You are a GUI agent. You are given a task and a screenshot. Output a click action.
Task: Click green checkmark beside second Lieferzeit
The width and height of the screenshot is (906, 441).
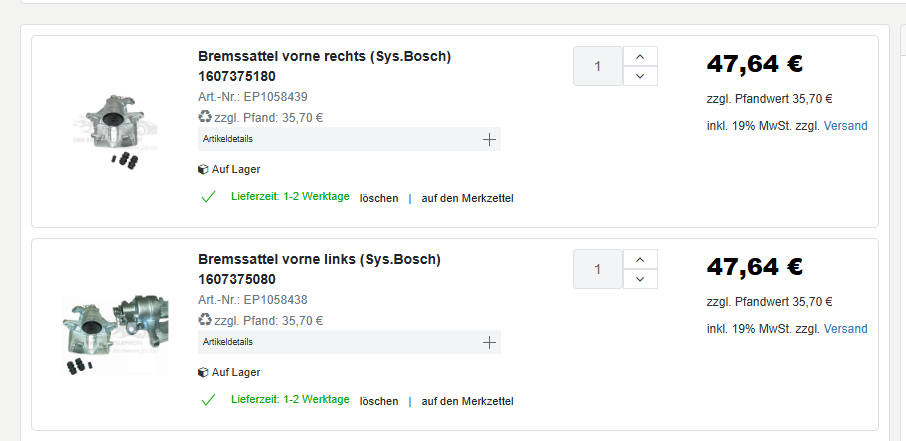(x=208, y=400)
